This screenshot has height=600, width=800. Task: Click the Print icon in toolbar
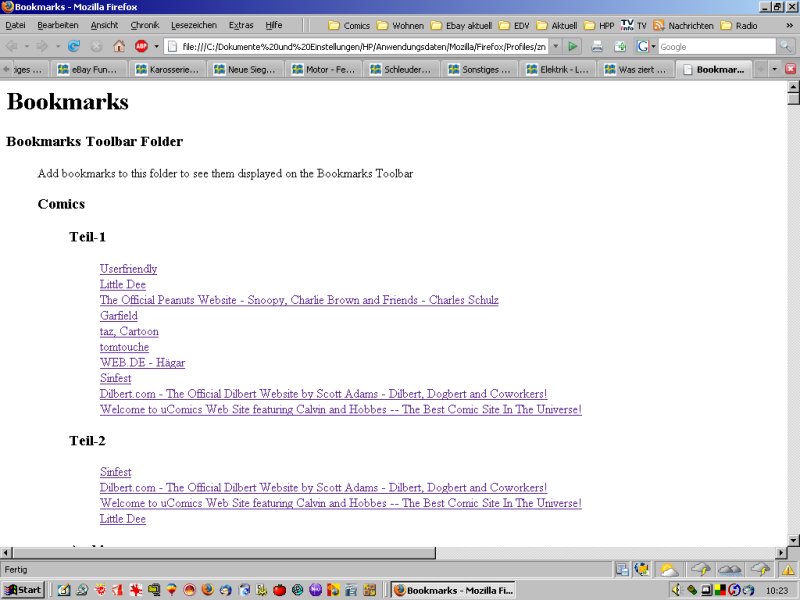(x=597, y=46)
